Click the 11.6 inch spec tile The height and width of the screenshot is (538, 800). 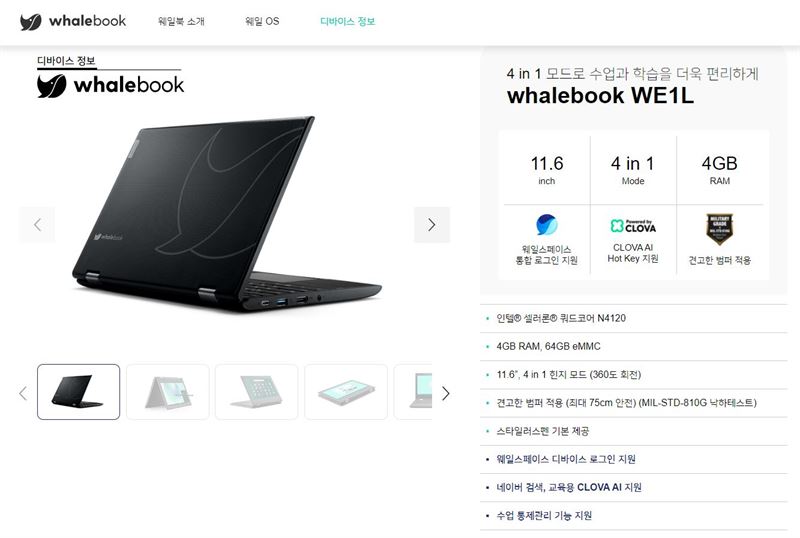(547, 170)
